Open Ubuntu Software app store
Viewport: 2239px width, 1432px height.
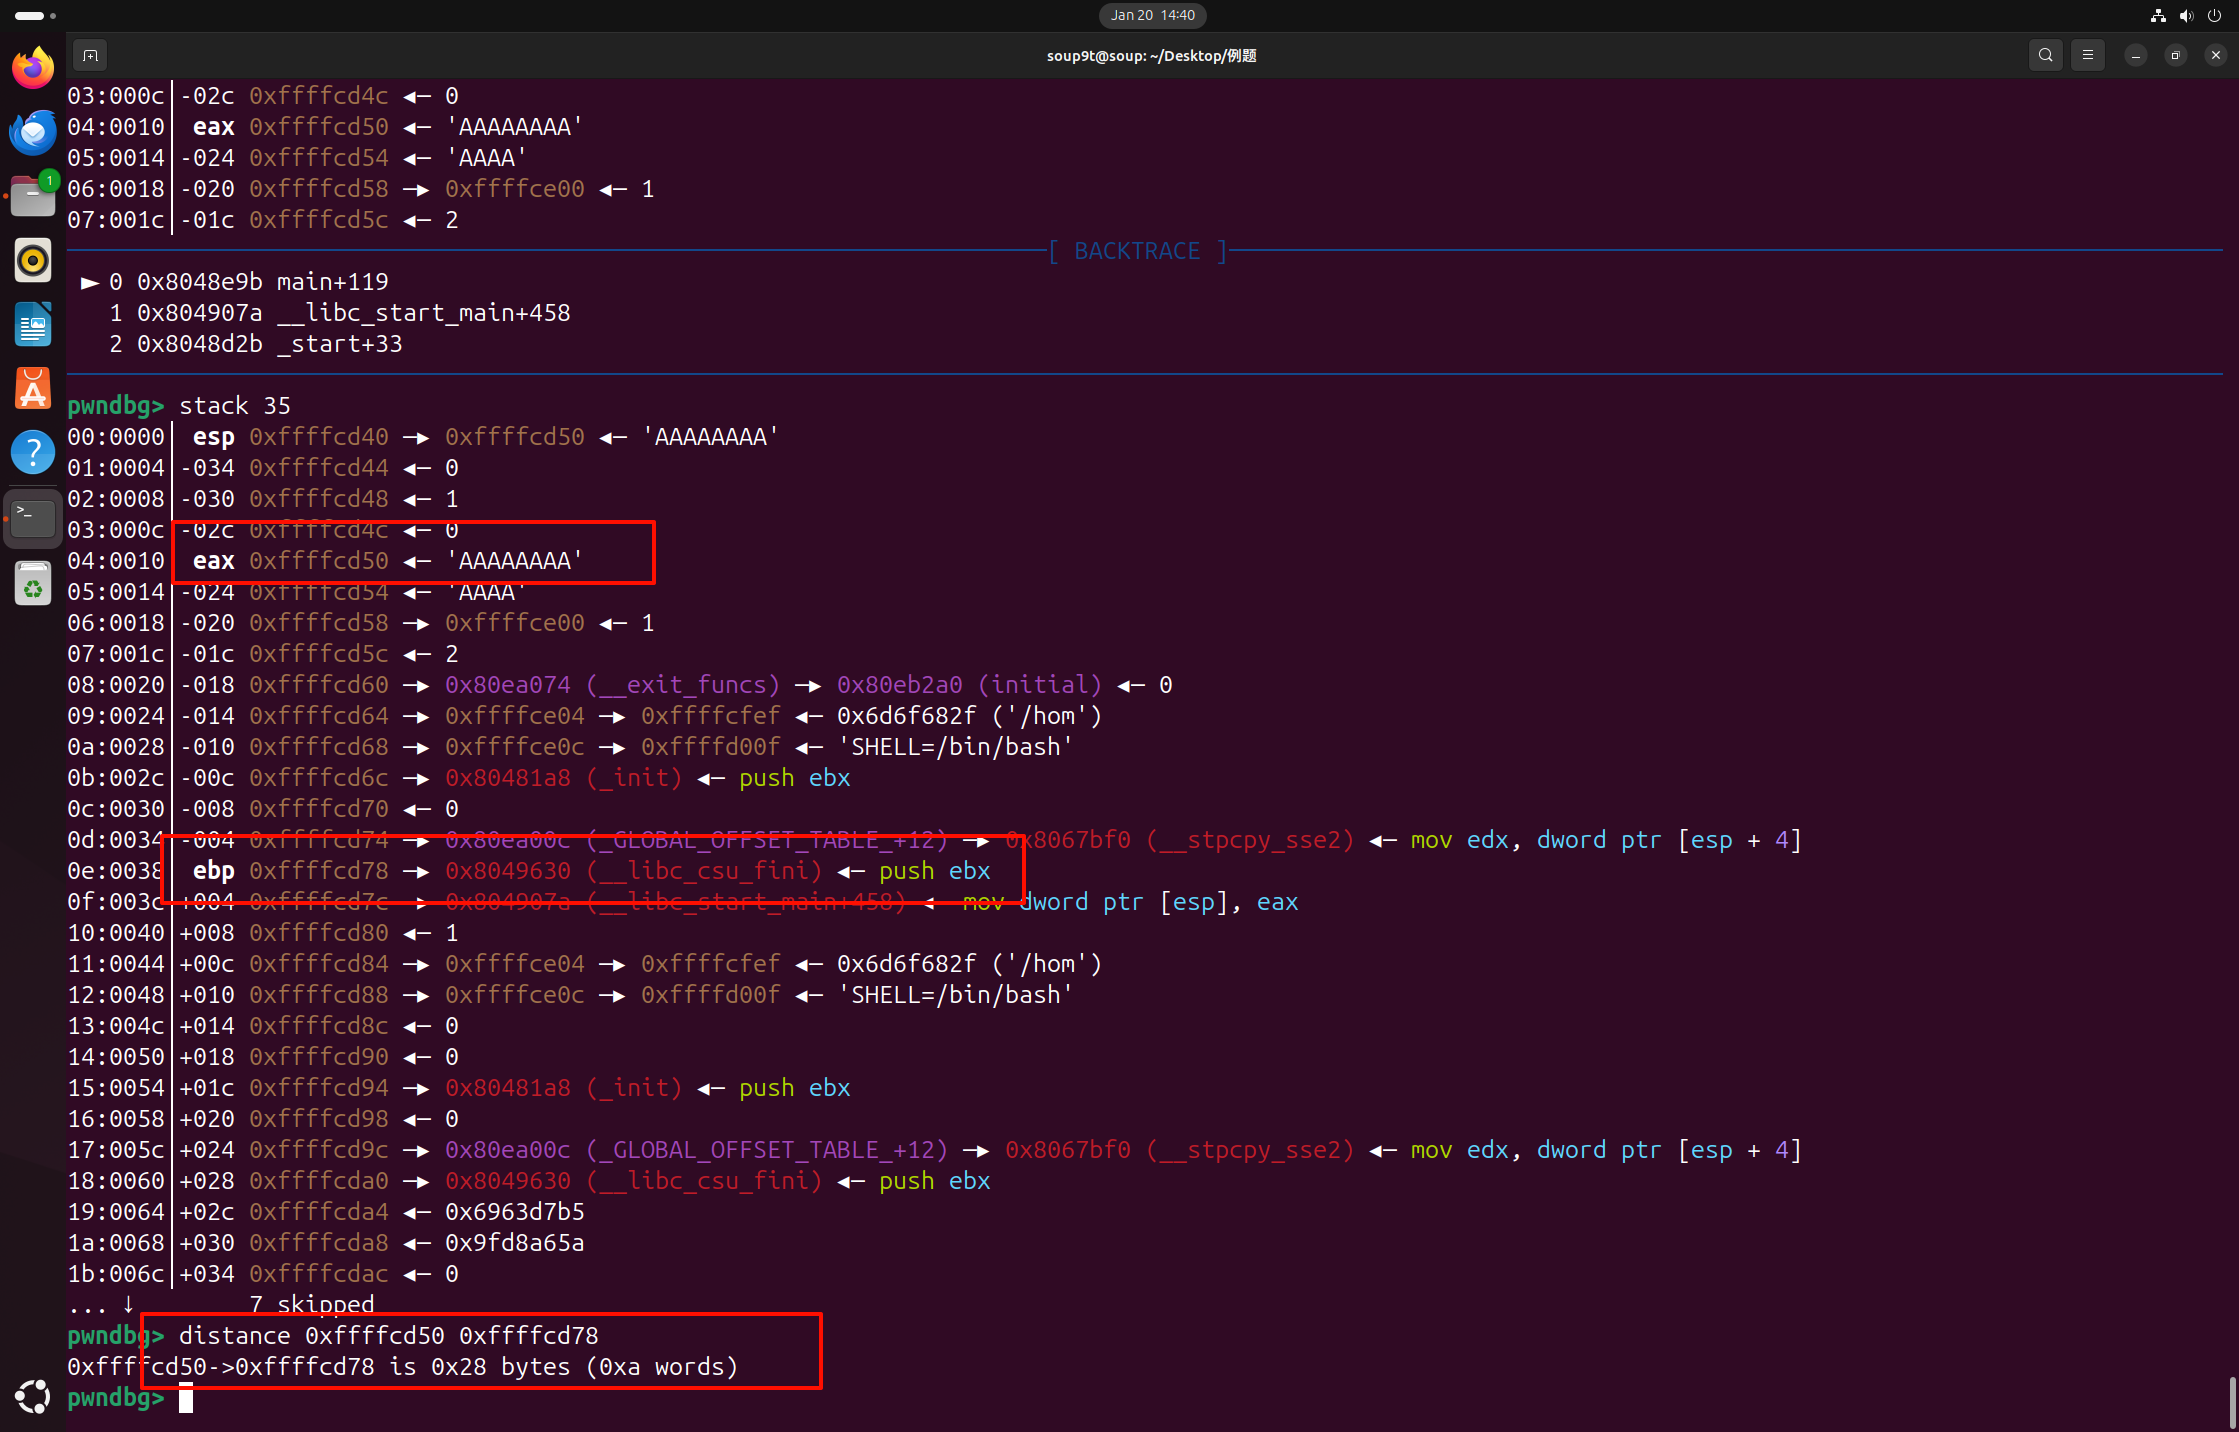tap(33, 388)
